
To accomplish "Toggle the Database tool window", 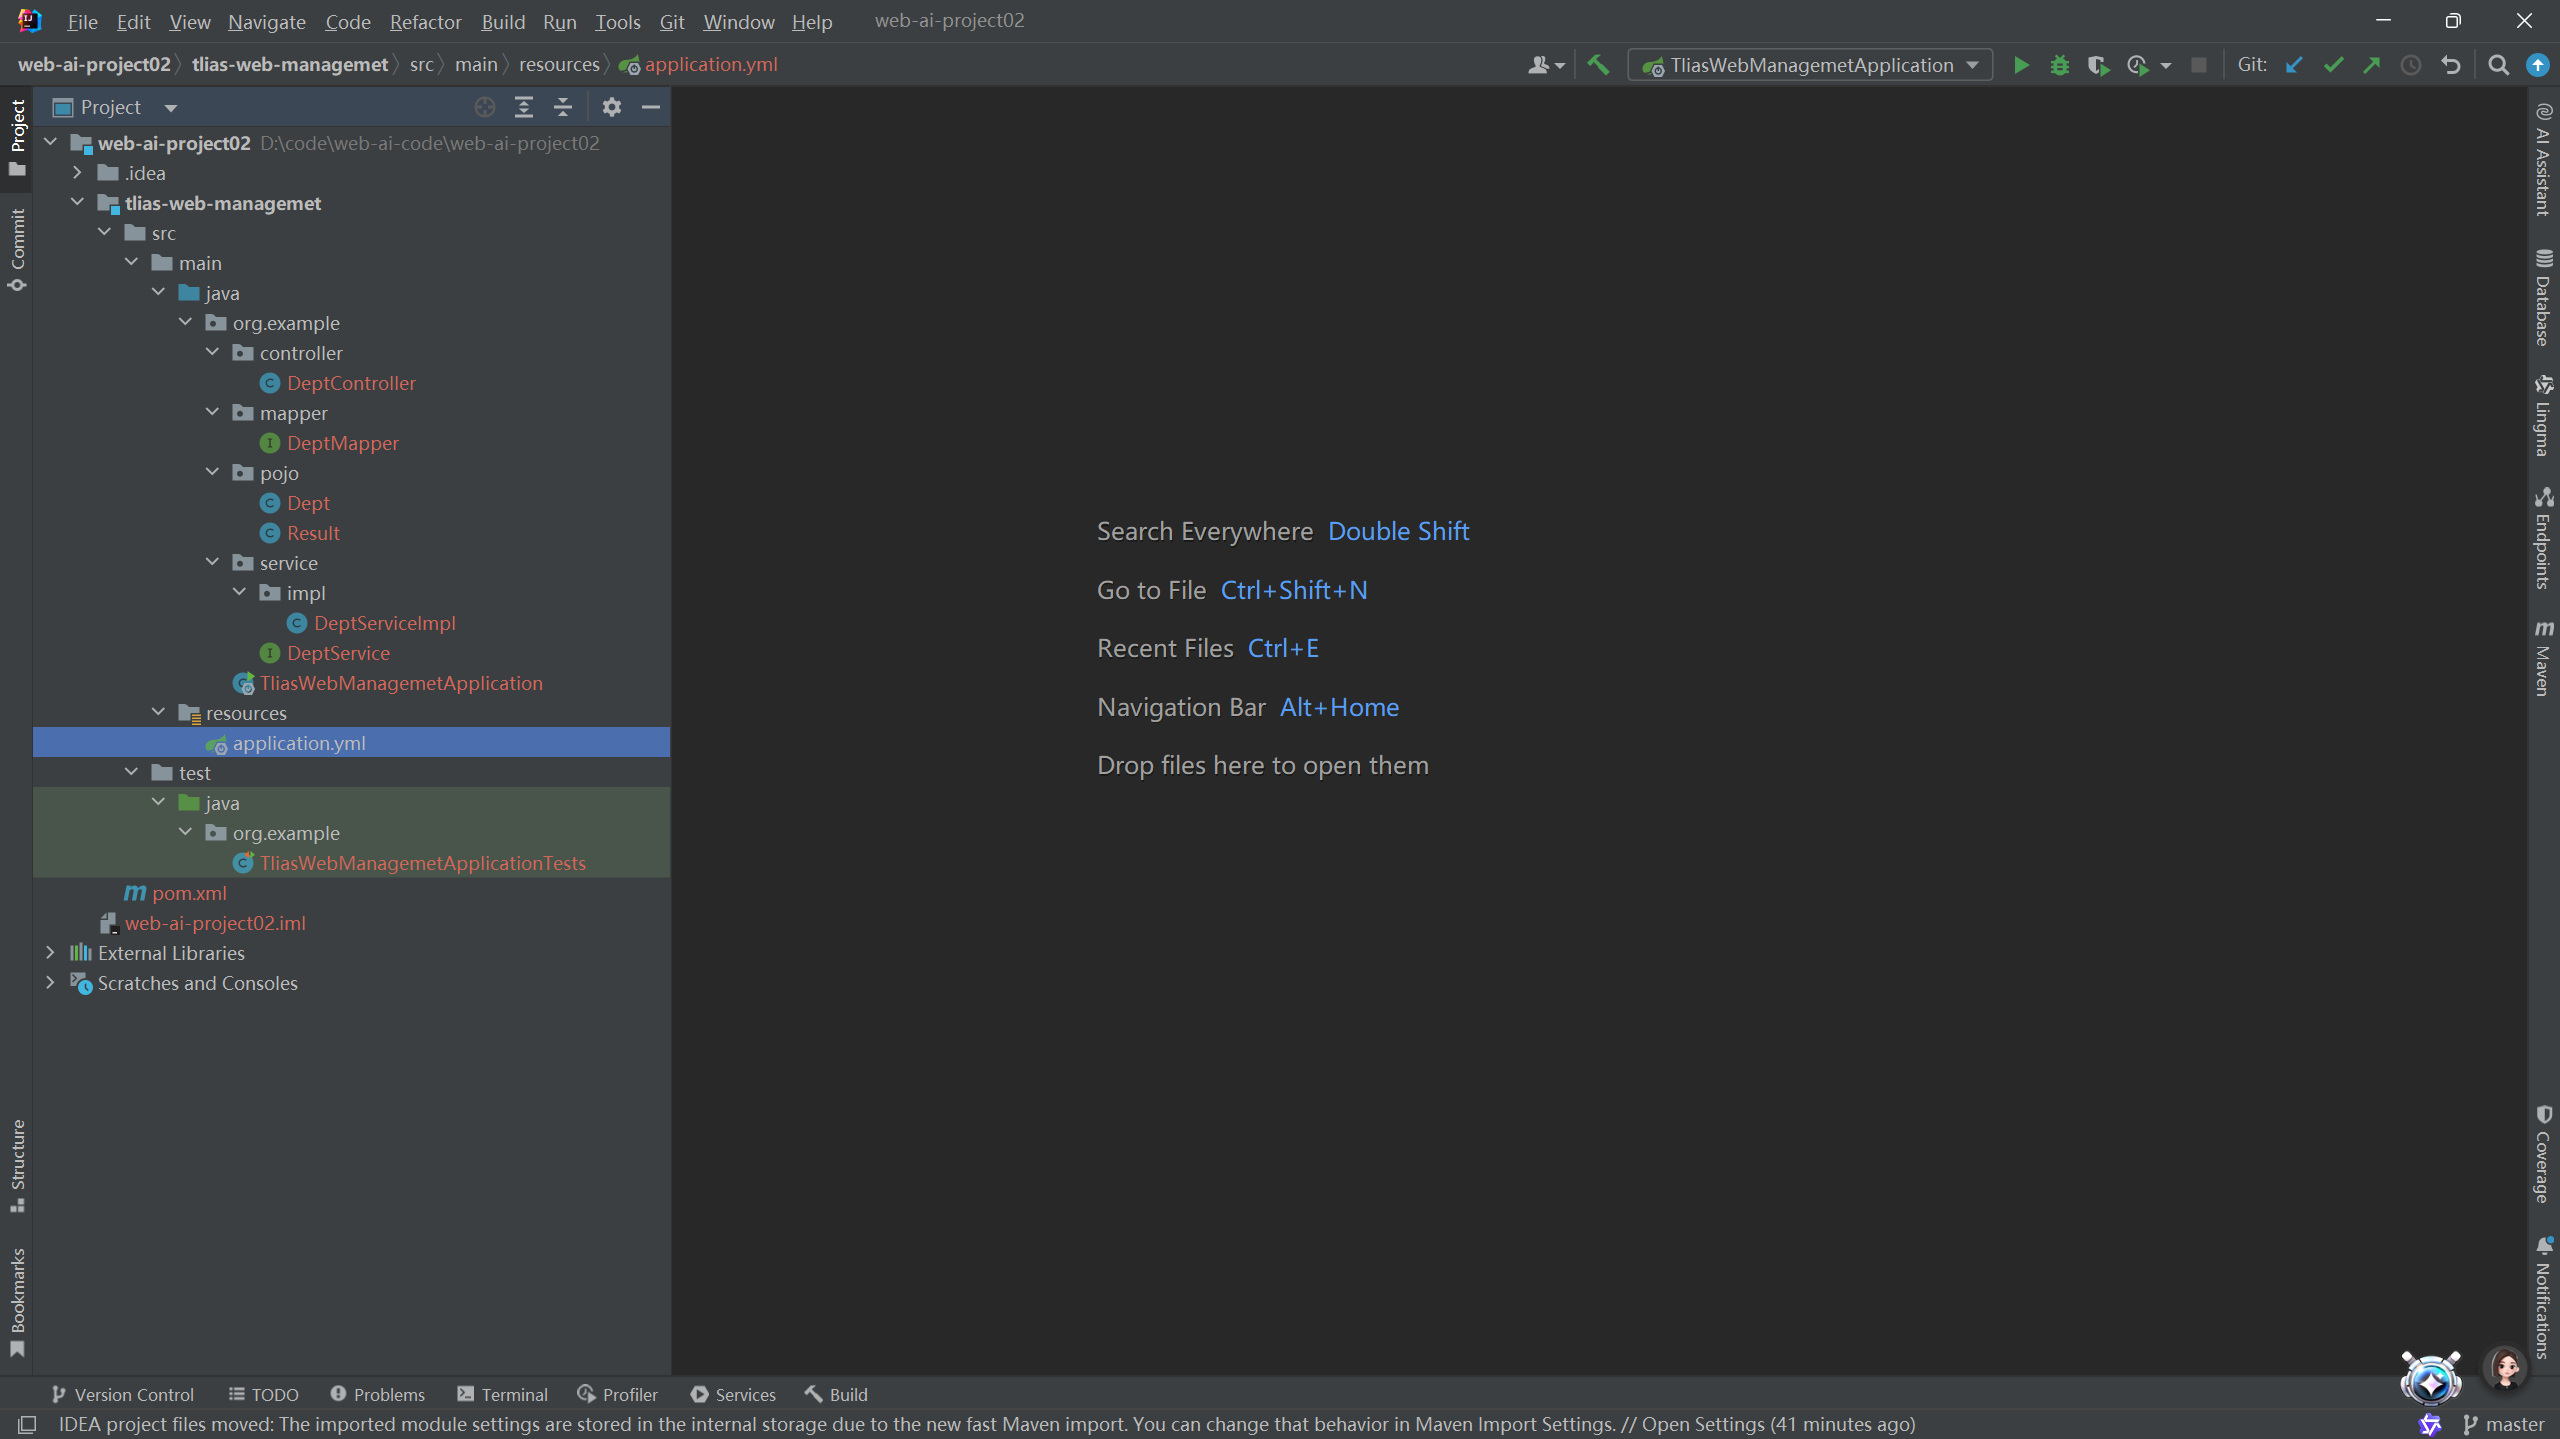I will [2543, 298].
